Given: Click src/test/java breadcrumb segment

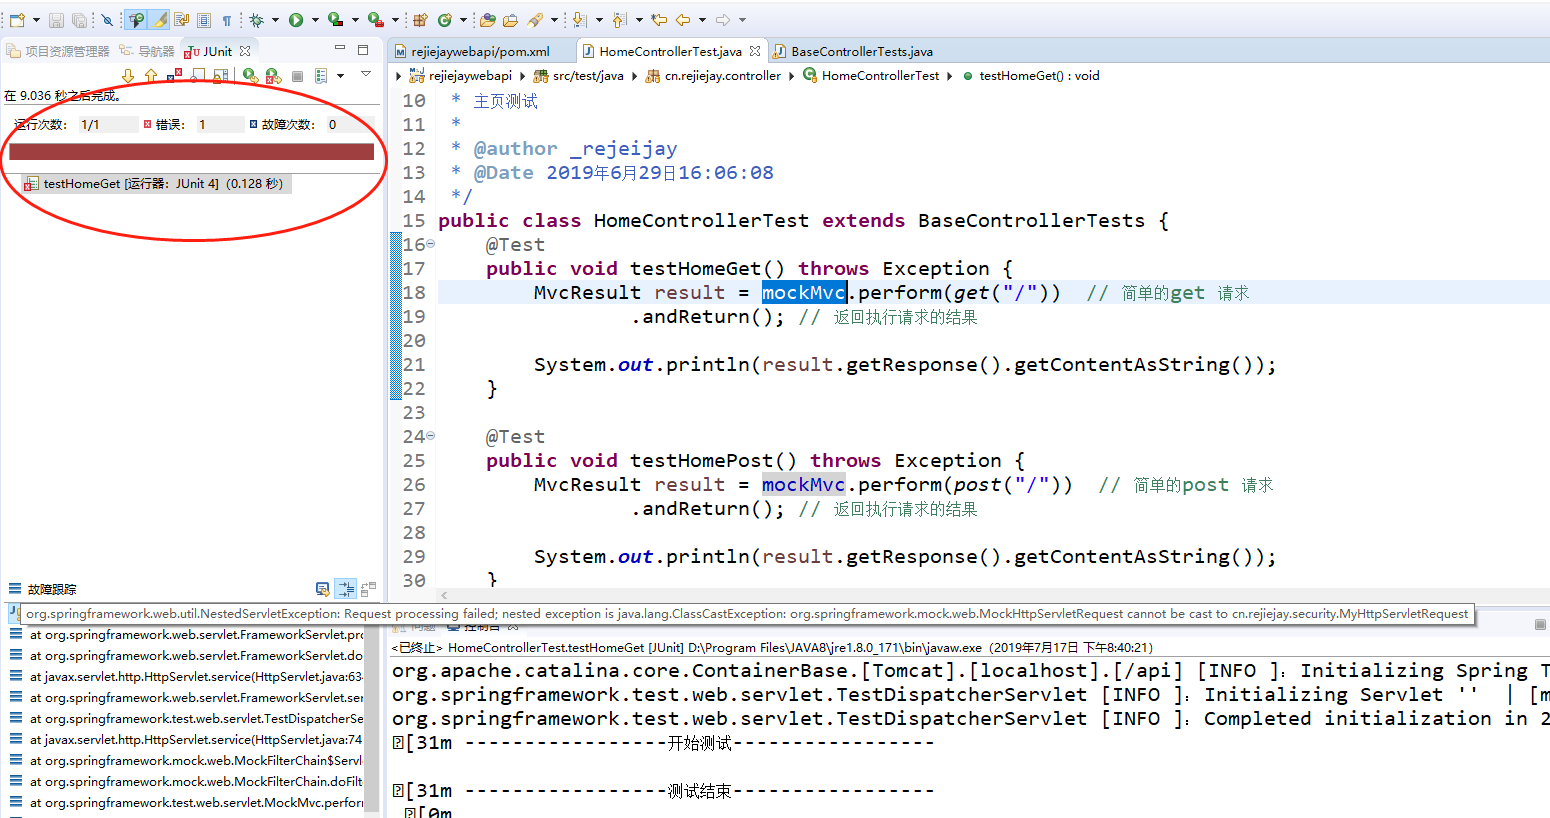Looking at the screenshot, I should pos(579,76).
